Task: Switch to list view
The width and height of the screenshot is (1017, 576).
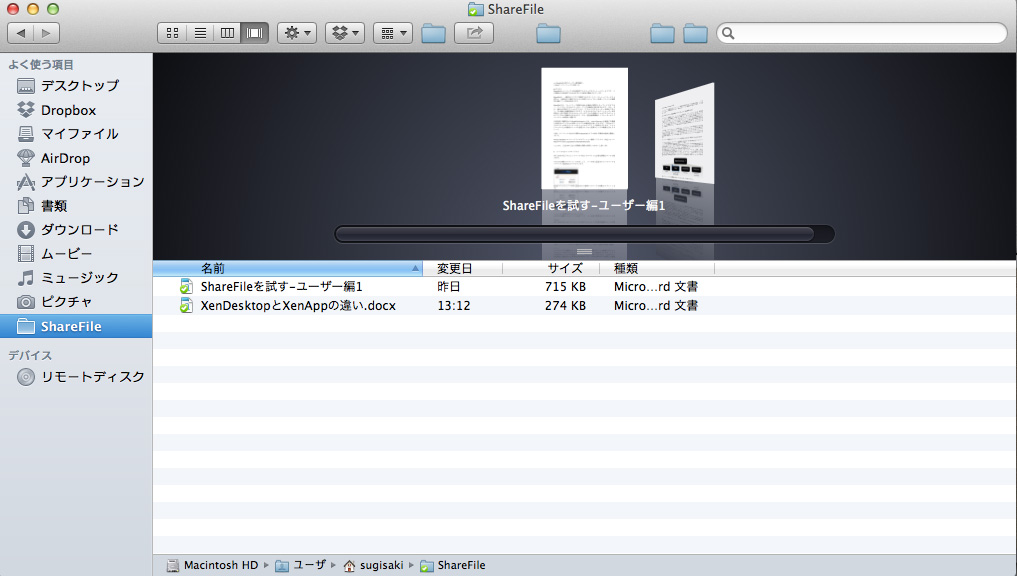Action: 200,33
